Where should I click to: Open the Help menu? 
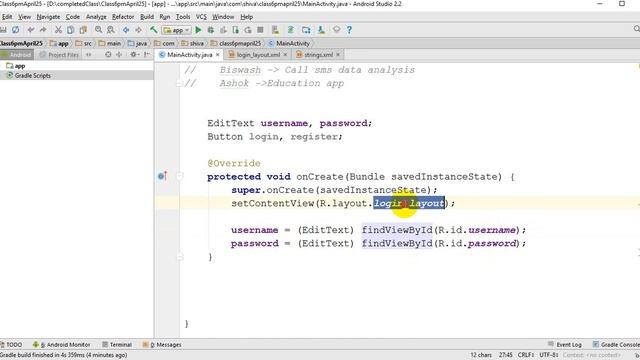pos(247,17)
